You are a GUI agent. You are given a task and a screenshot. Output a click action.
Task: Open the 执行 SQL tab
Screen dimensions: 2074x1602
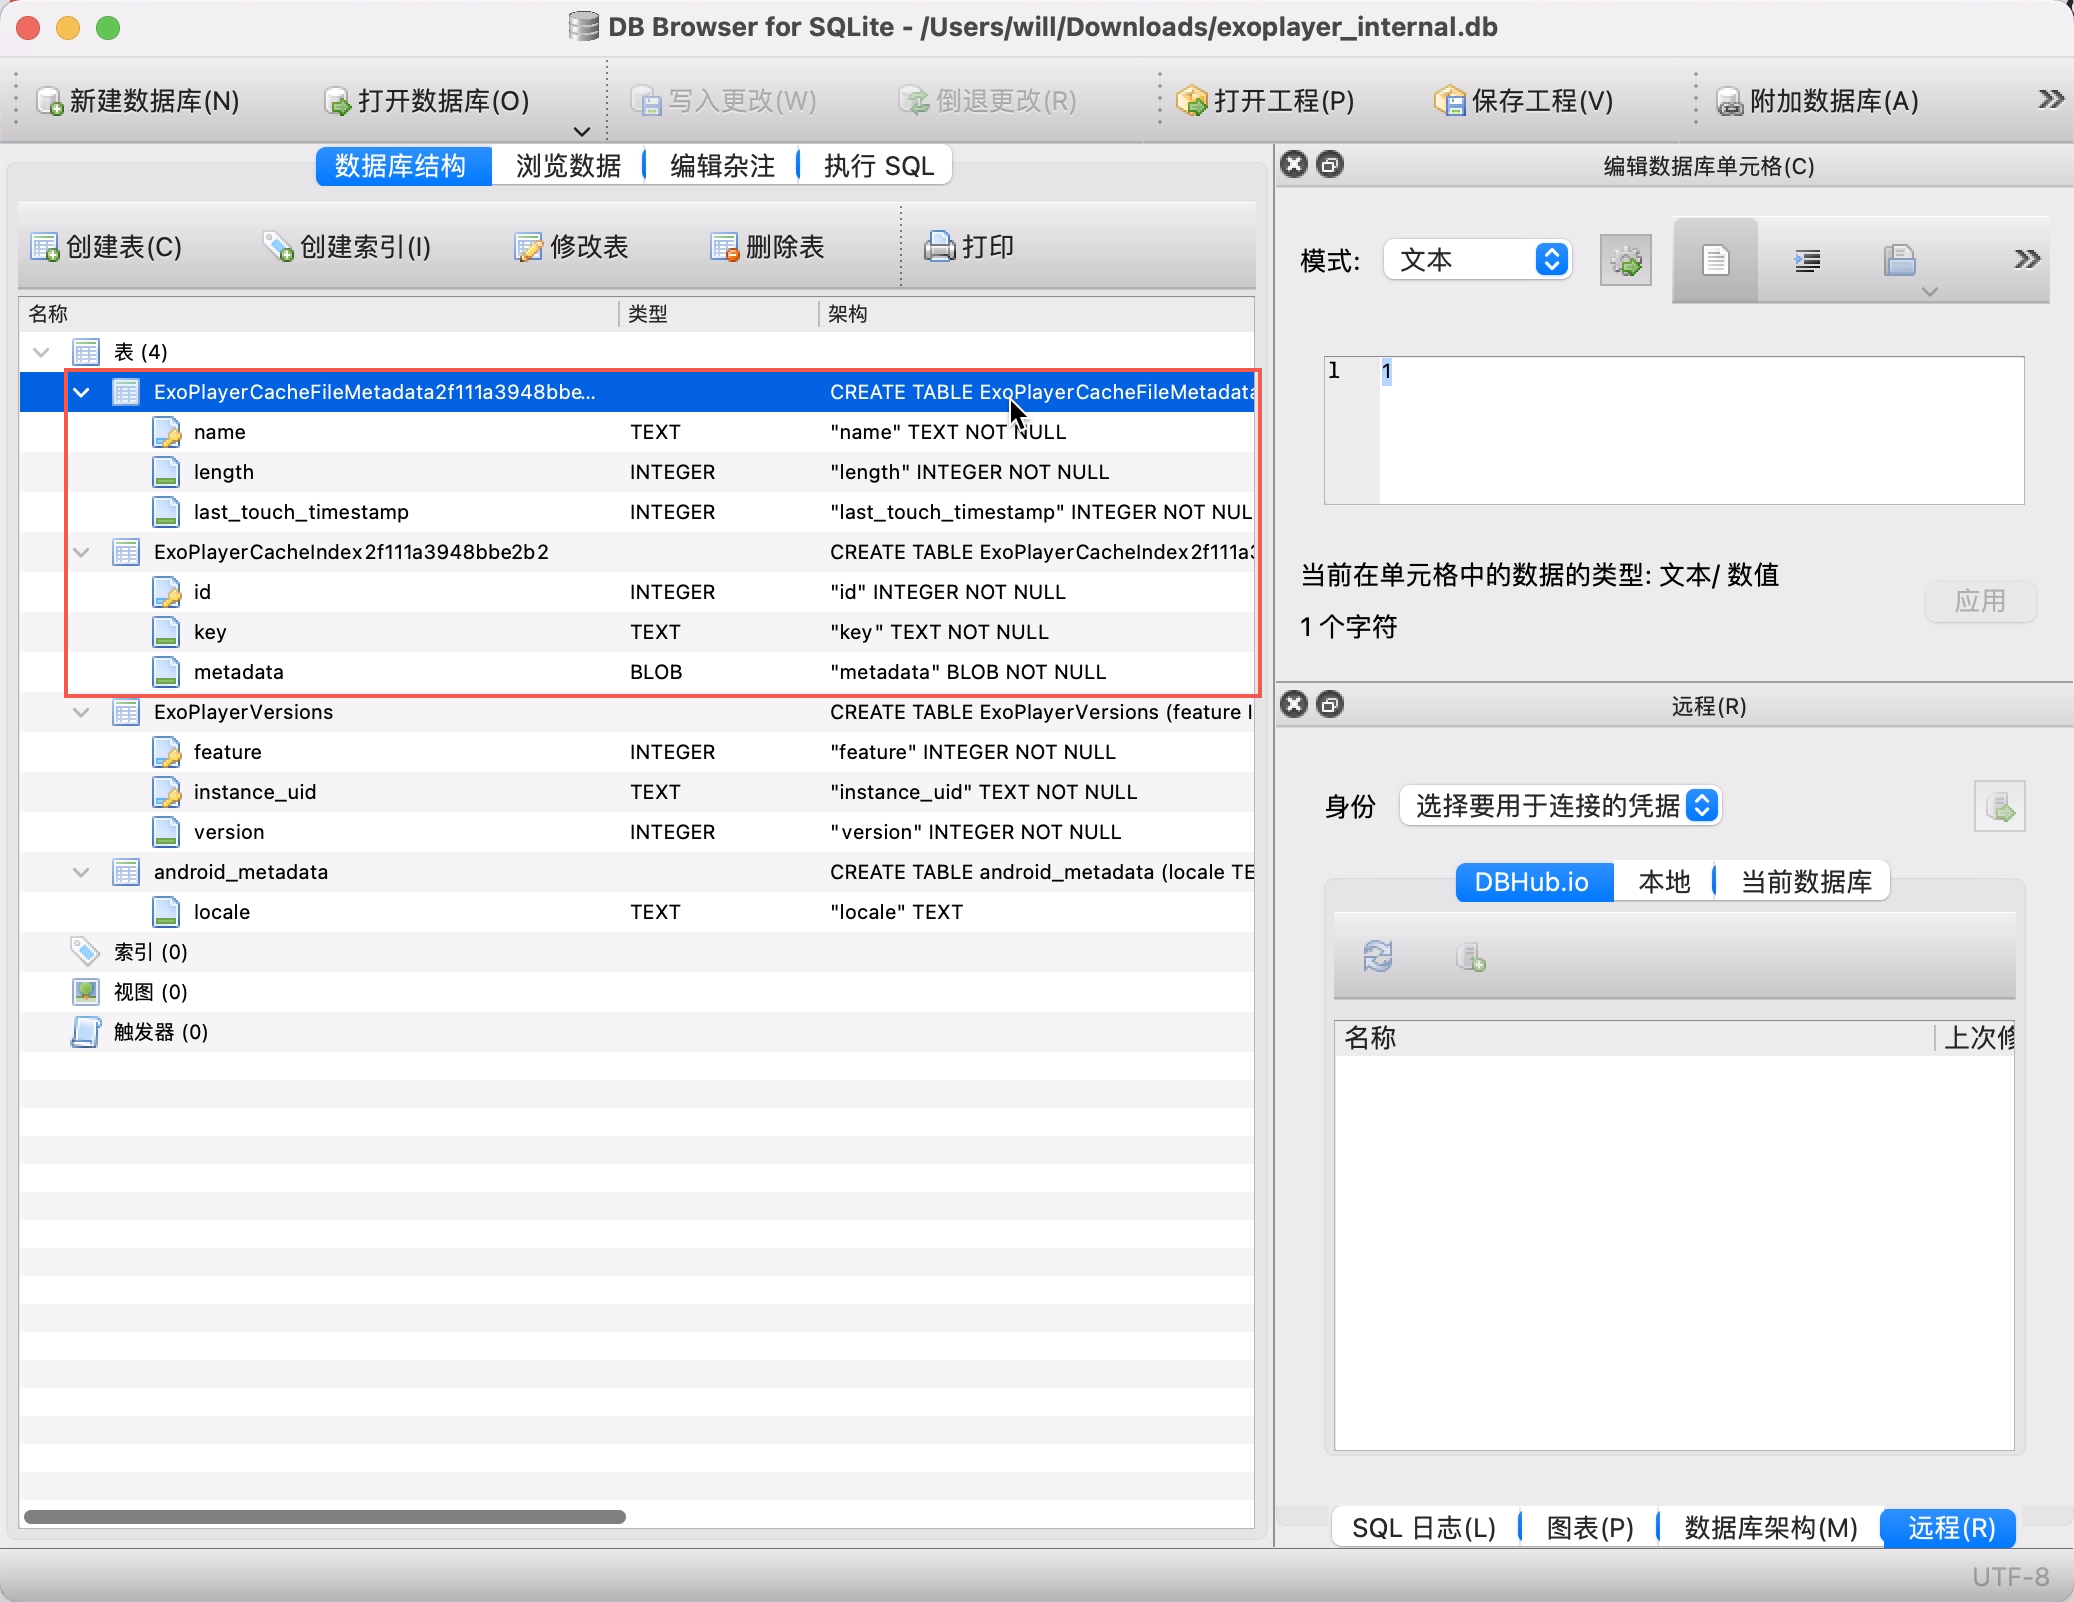(x=877, y=165)
